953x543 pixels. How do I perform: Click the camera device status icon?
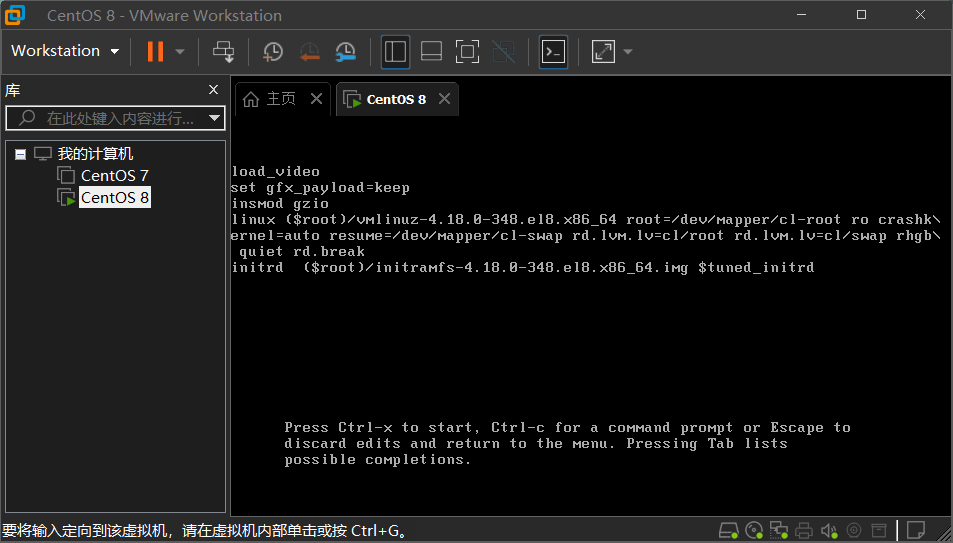coord(854,530)
